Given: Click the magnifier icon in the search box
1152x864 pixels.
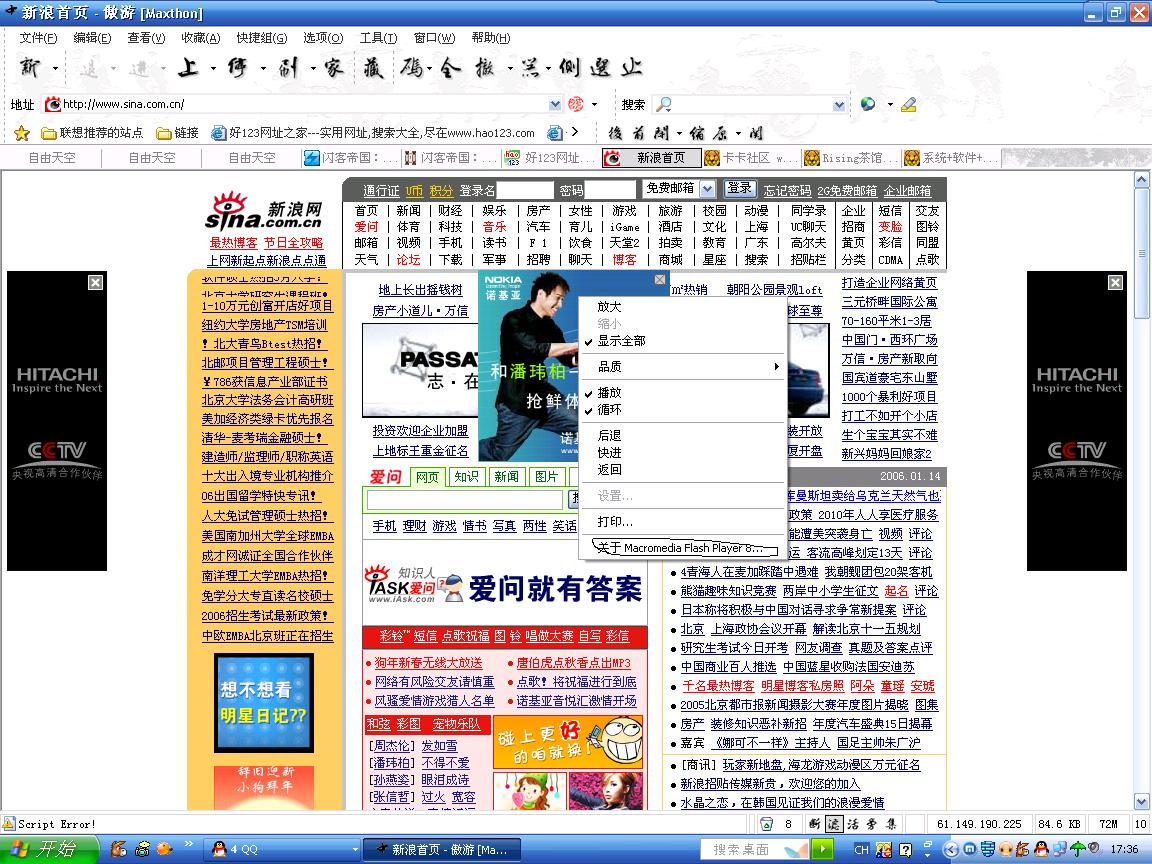Looking at the screenshot, I should click(x=663, y=104).
